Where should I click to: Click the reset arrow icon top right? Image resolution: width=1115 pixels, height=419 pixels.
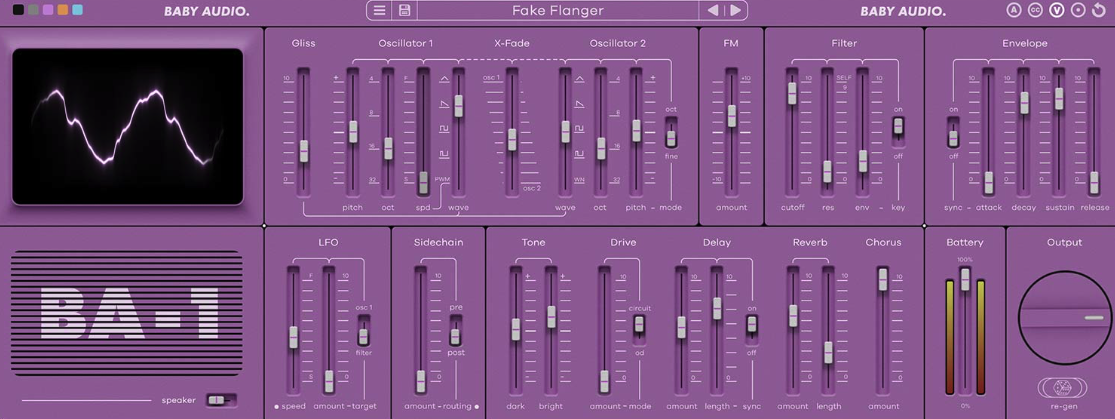[1099, 10]
